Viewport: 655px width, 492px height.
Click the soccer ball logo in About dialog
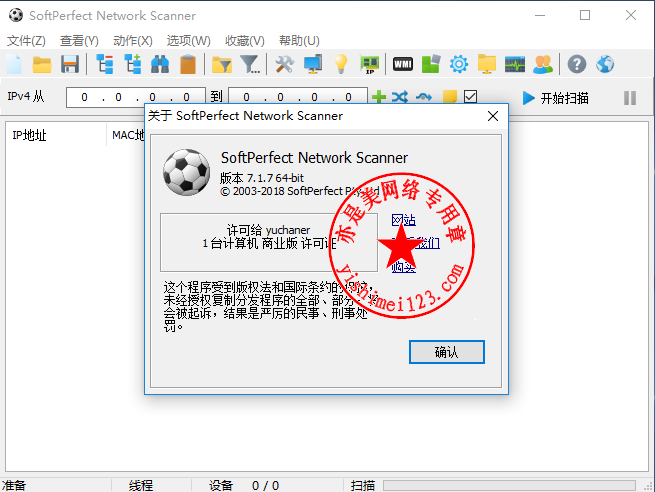pos(186,172)
